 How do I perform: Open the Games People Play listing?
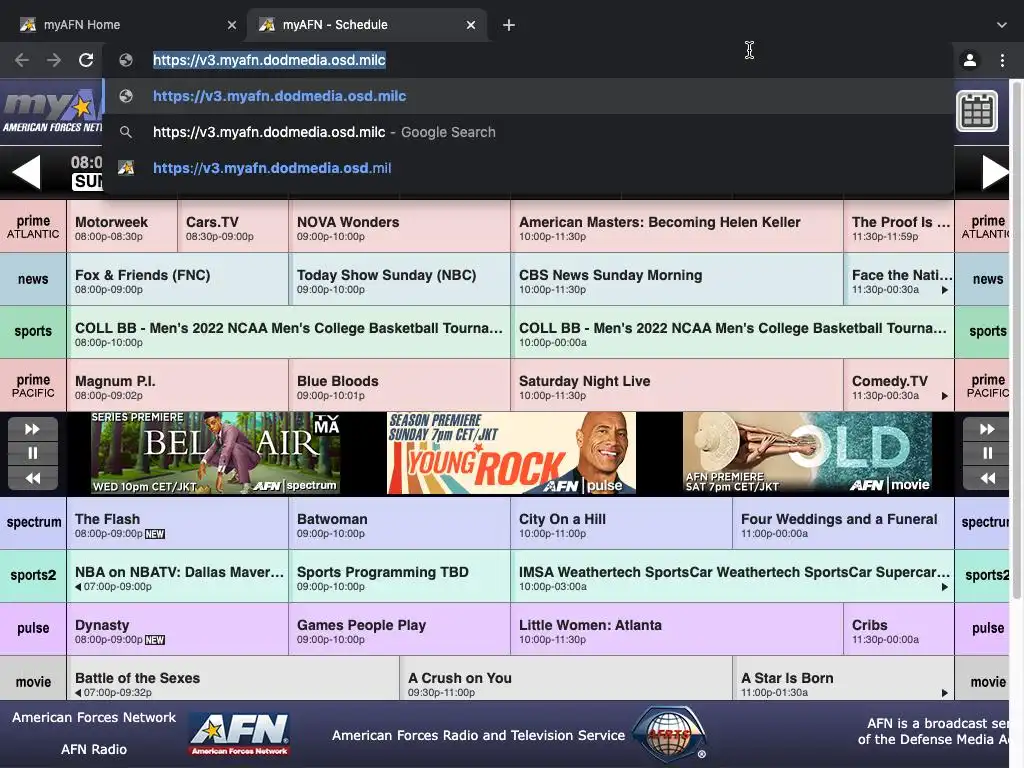coord(400,628)
